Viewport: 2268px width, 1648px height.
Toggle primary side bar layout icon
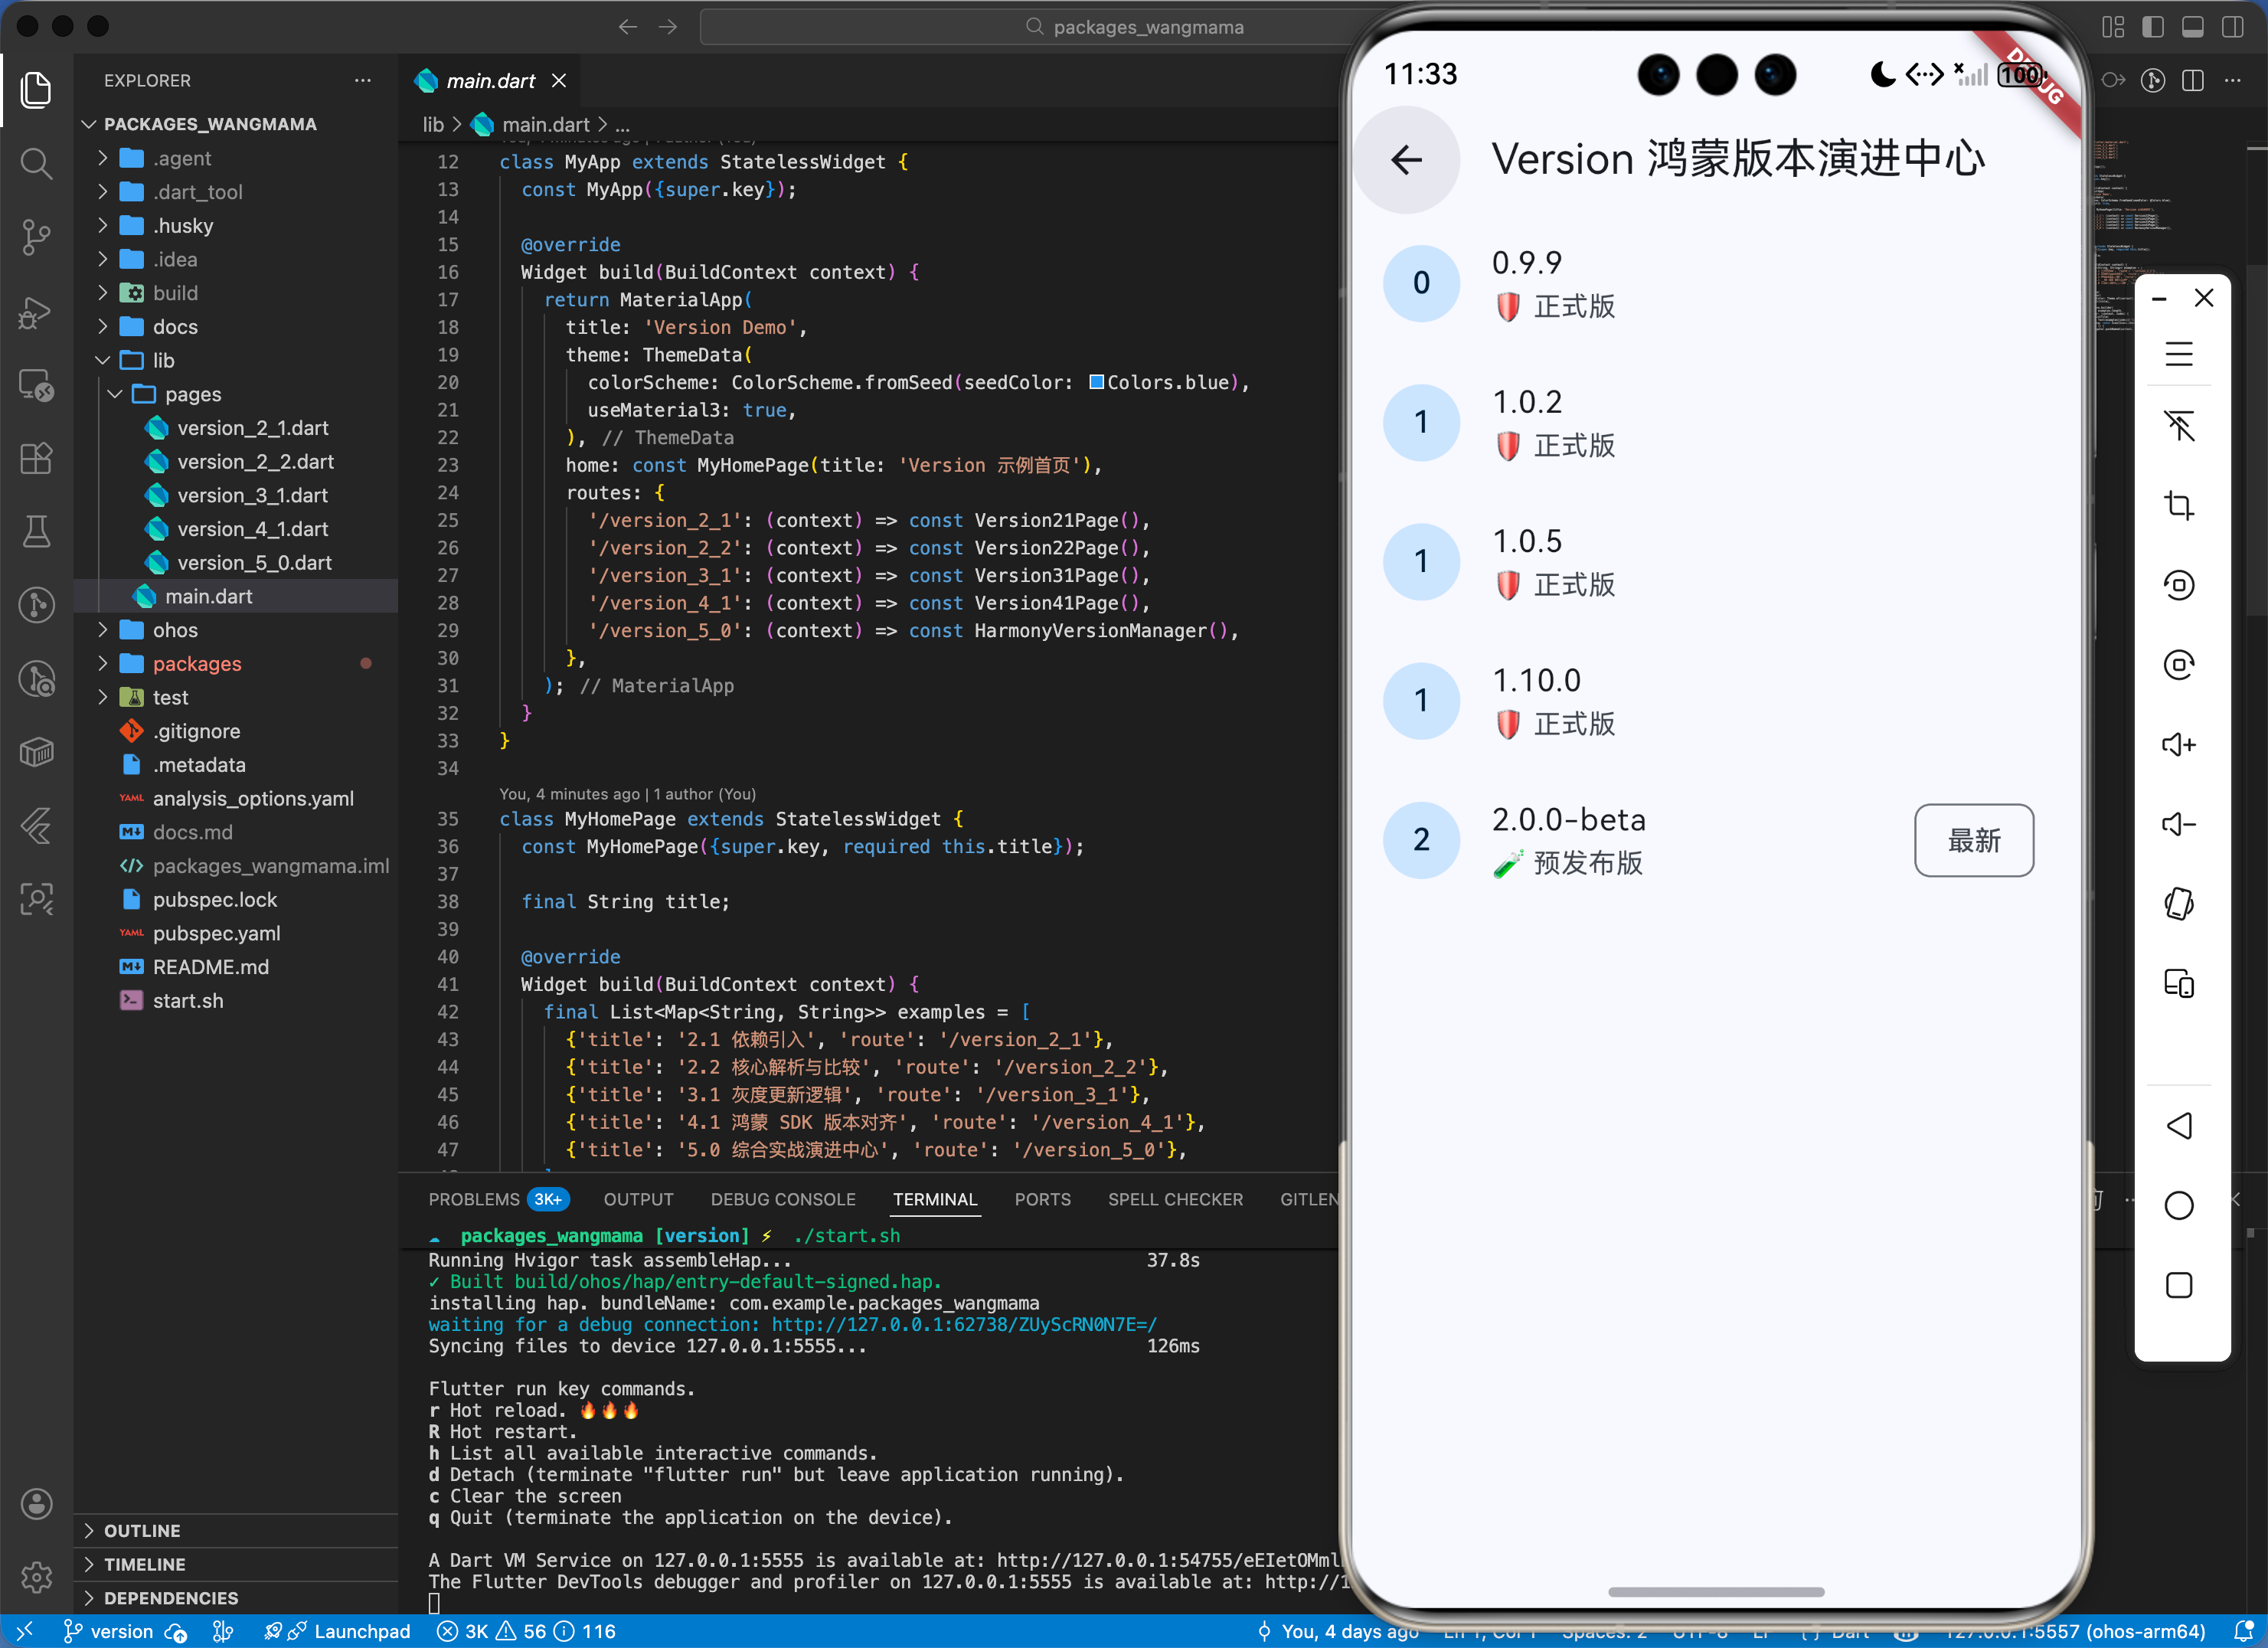click(x=2153, y=27)
